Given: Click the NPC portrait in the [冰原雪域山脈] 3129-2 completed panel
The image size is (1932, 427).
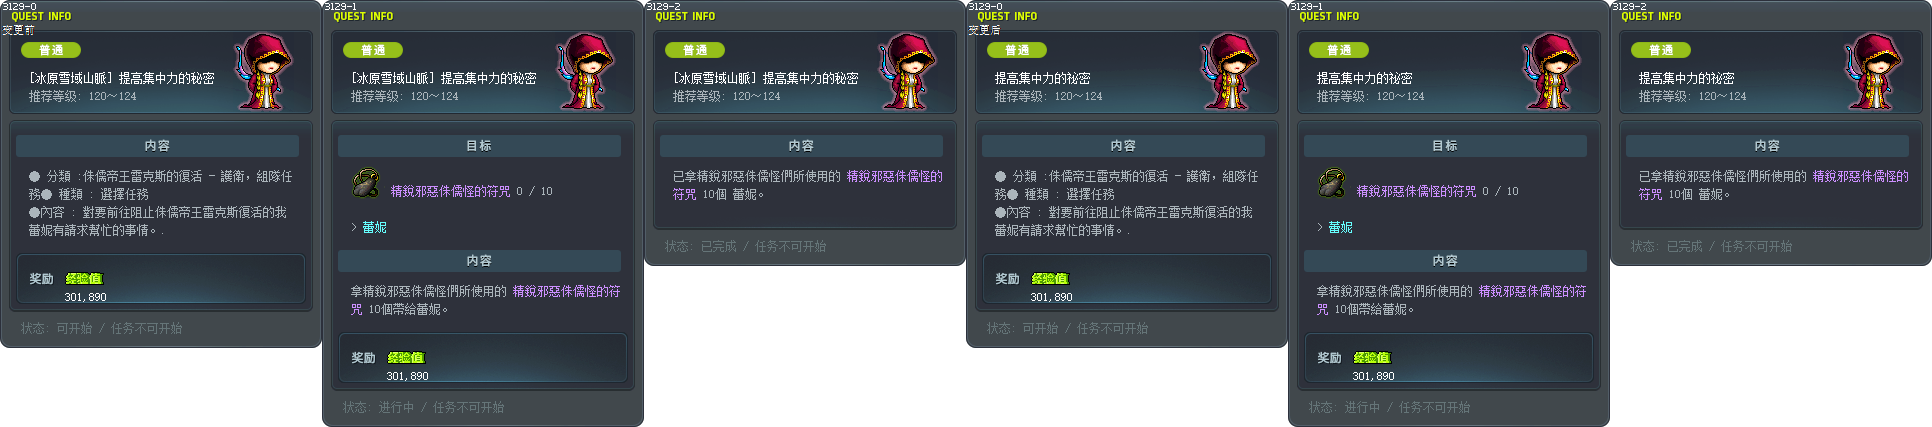Looking at the screenshot, I should point(909,71).
